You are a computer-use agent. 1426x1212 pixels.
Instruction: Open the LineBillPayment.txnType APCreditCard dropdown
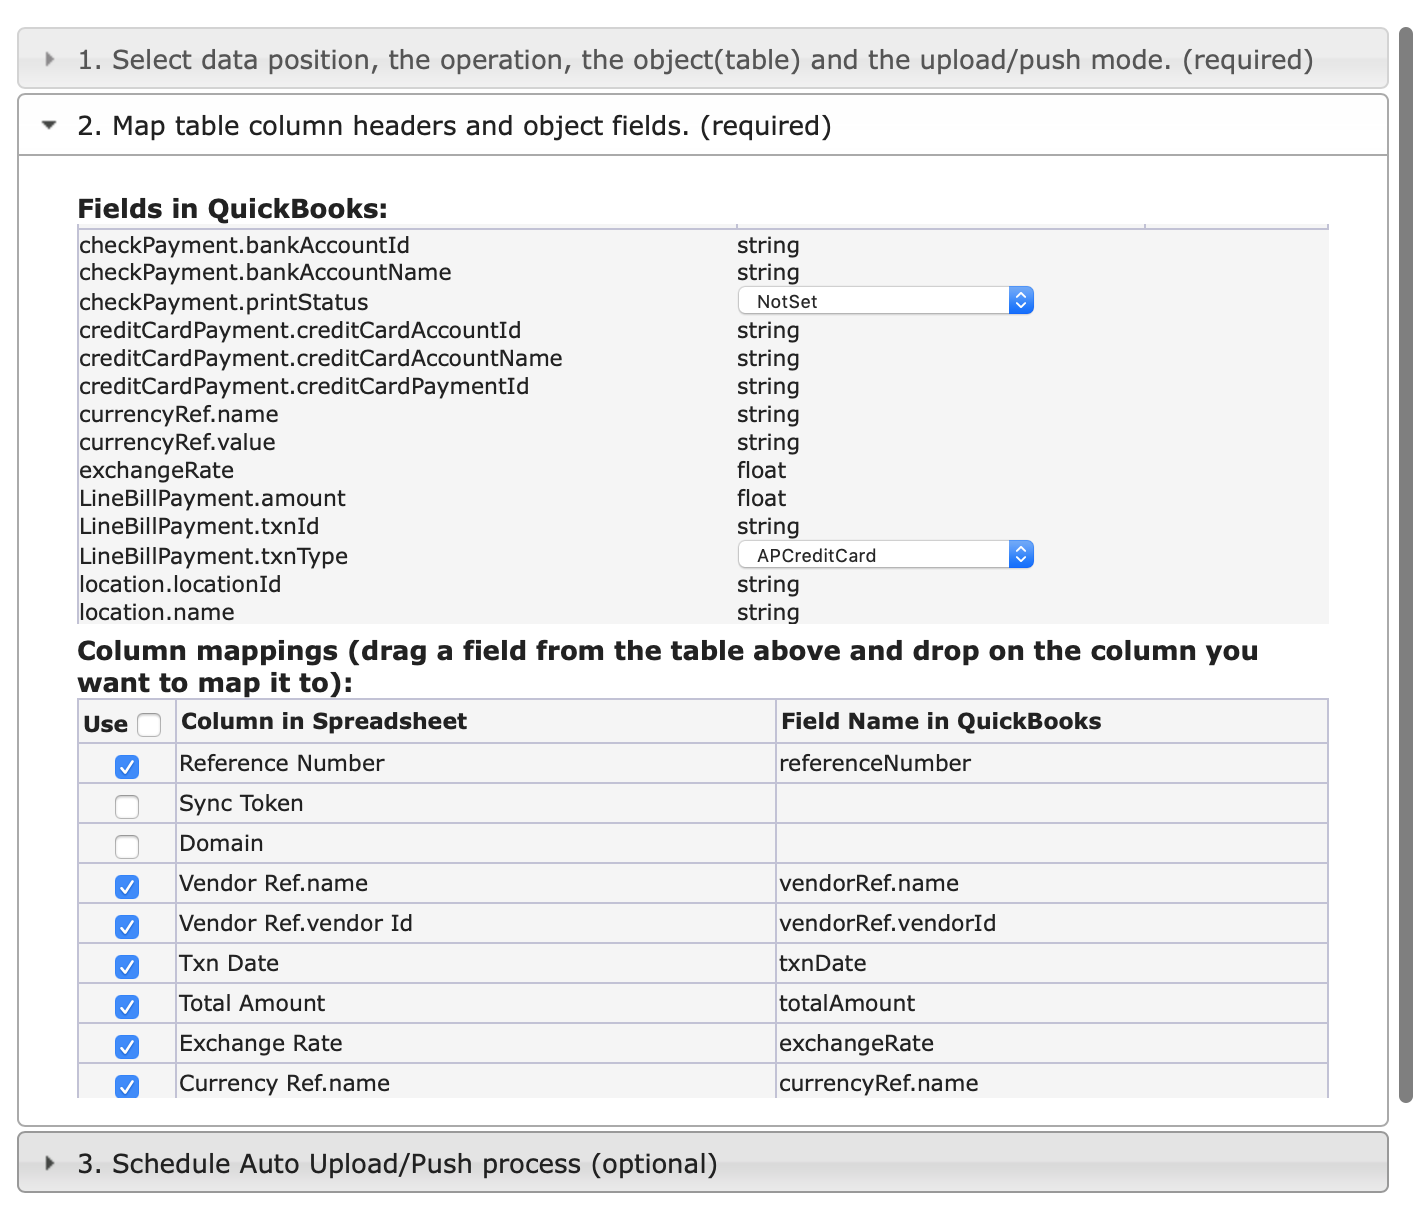[x=885, y=555]
